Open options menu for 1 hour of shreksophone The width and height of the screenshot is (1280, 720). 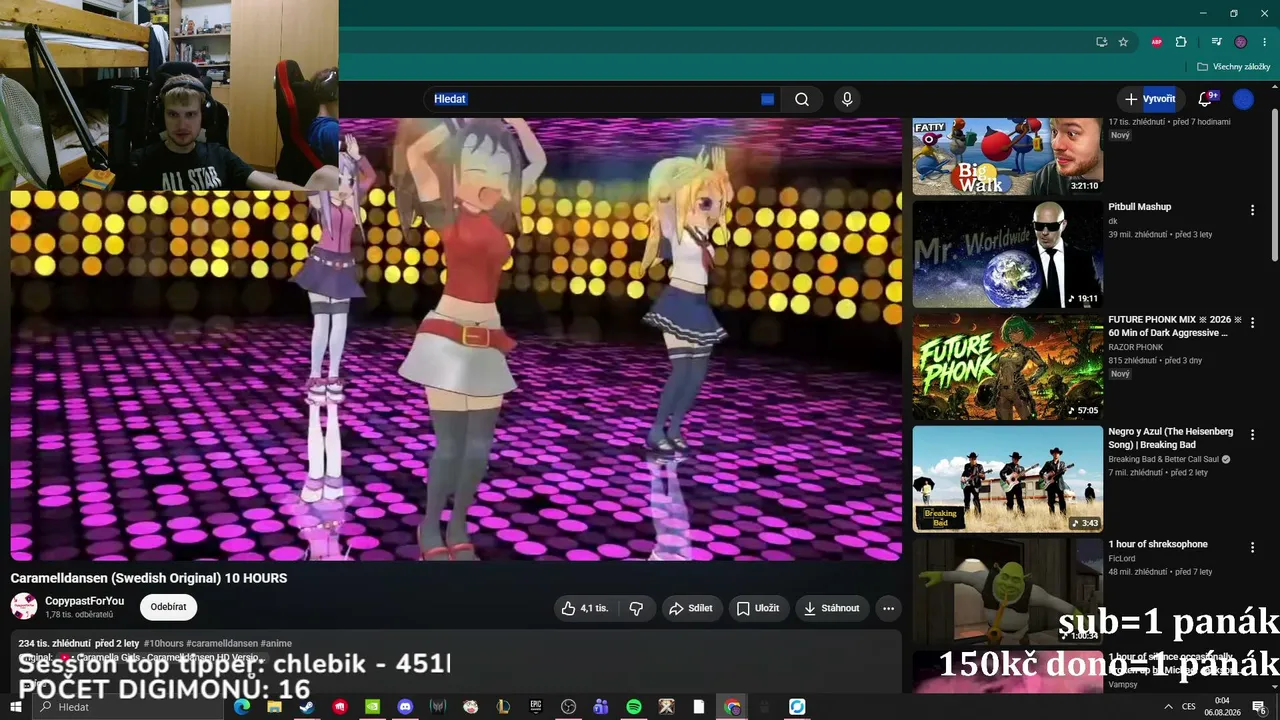1252,547
